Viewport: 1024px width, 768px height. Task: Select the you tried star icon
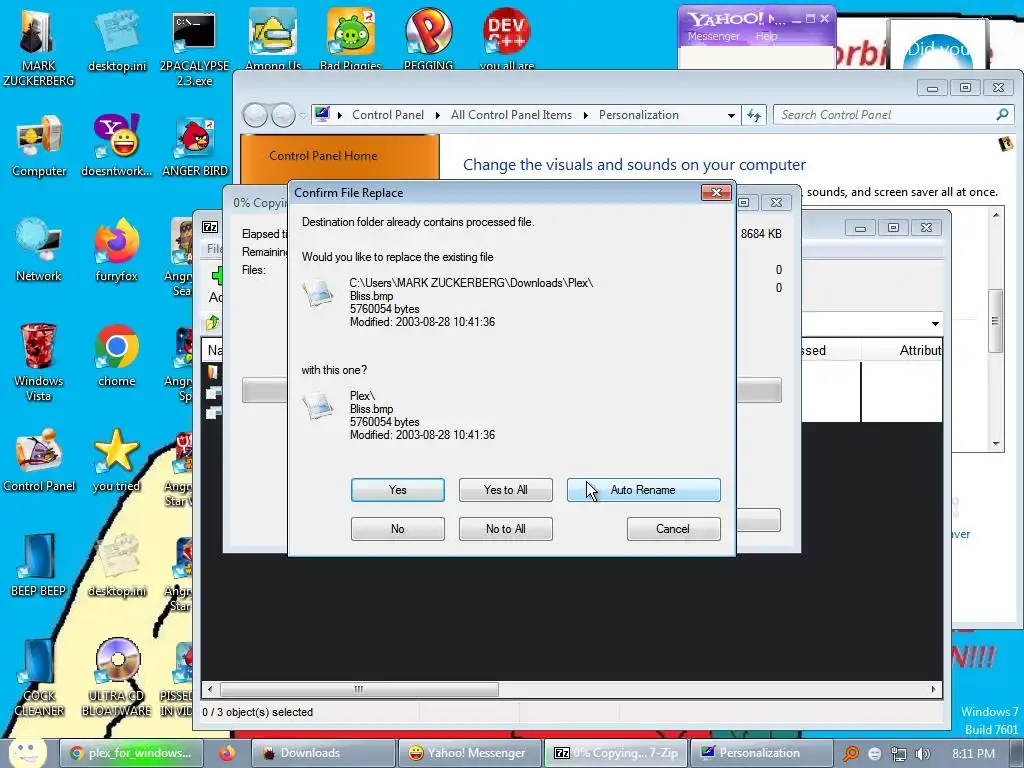point(117,460)
